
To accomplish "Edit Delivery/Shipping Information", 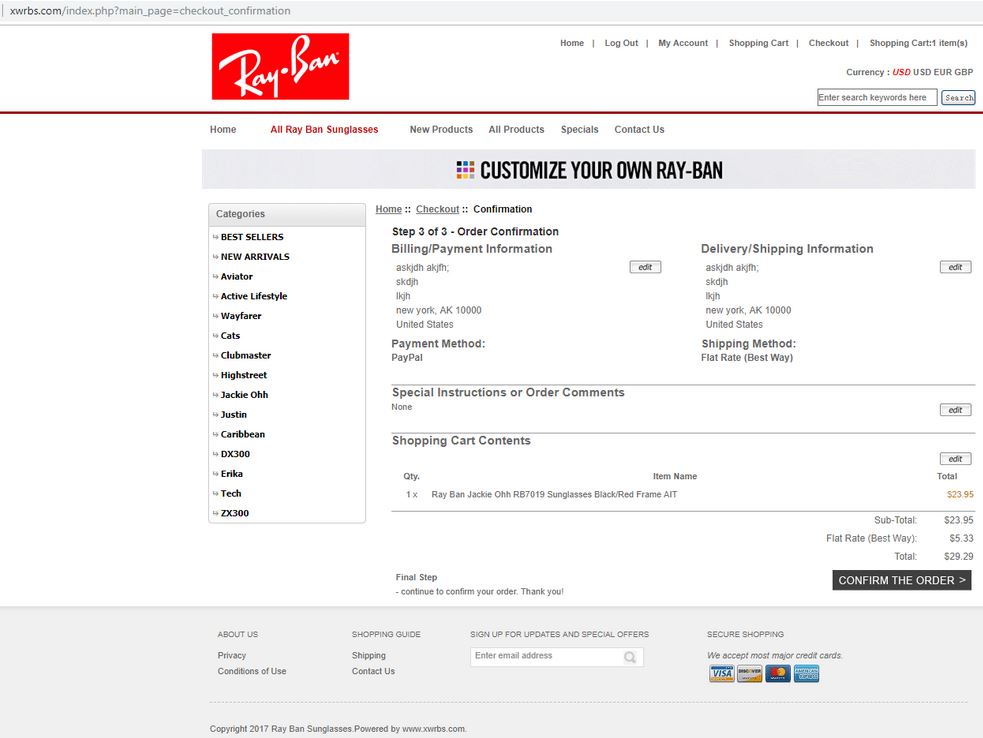I will coord(955,267).
